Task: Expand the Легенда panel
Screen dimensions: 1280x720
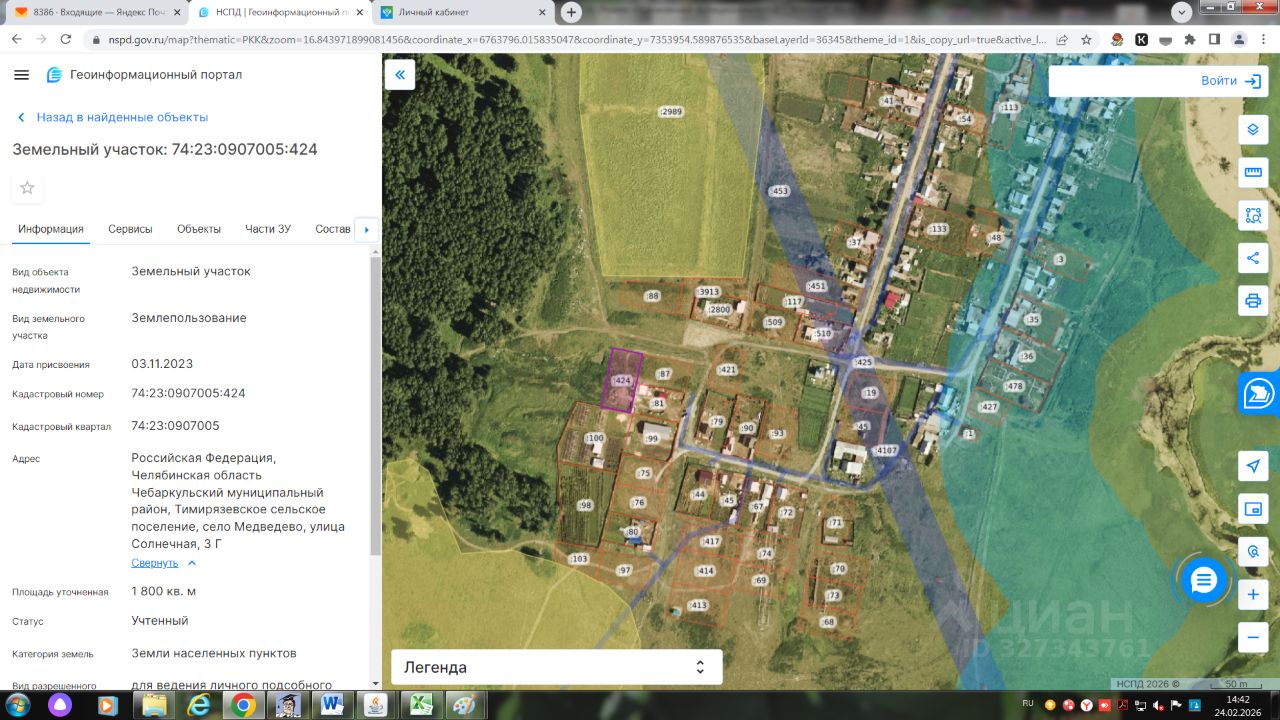Action: (556, 667)
